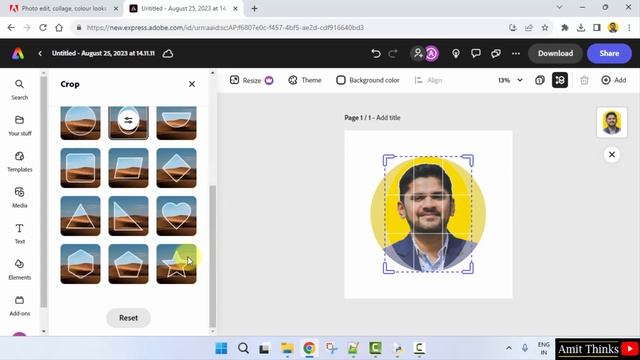Open the lightbulb tips icon

[456, 53]
